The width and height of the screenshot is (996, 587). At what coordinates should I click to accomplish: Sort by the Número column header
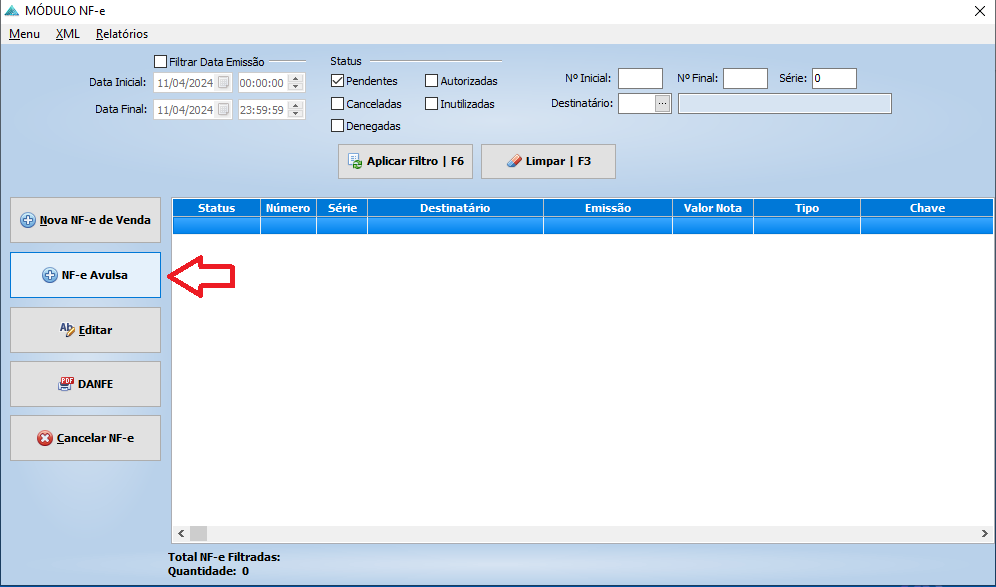coord(288,208)
